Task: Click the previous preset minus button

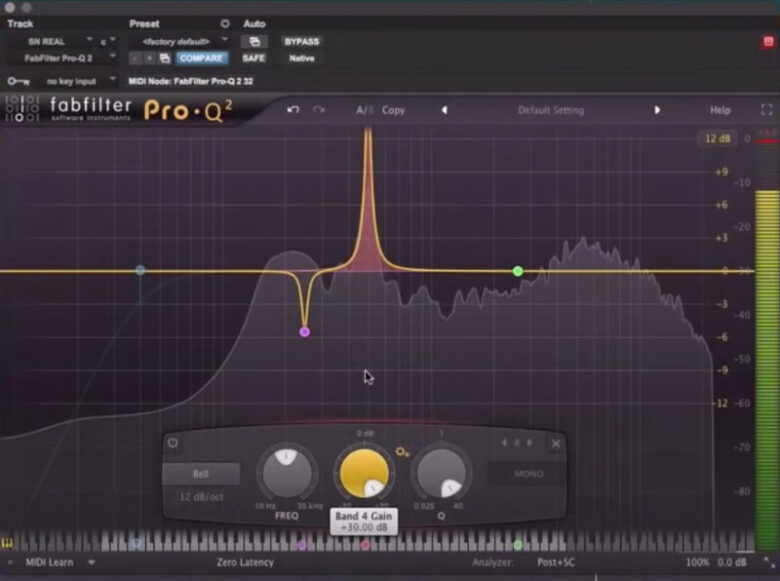Action: 135,58
